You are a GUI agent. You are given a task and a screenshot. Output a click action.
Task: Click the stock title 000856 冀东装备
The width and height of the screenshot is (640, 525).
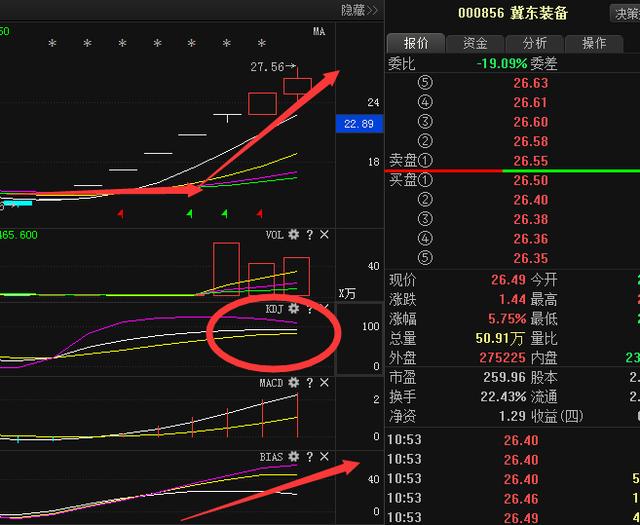coord(513,13)
